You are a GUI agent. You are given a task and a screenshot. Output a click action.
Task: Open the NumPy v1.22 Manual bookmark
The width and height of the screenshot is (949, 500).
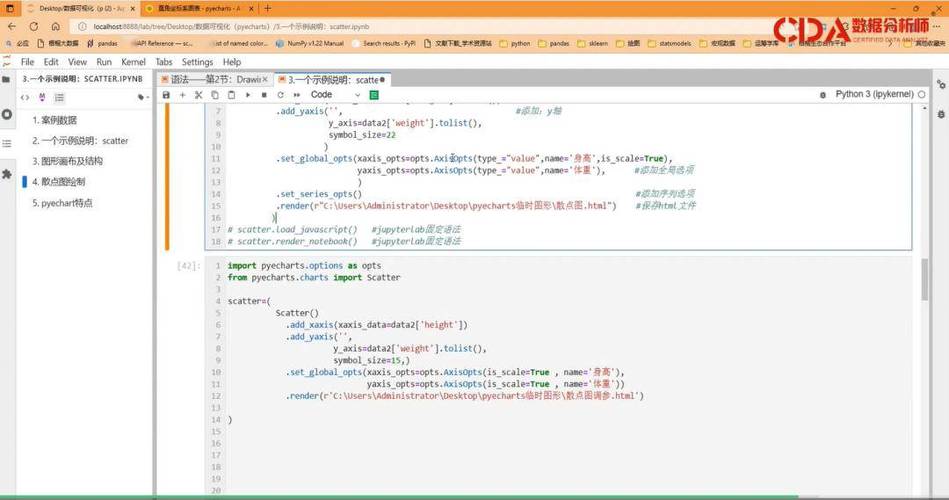click(x=310, y=44)
